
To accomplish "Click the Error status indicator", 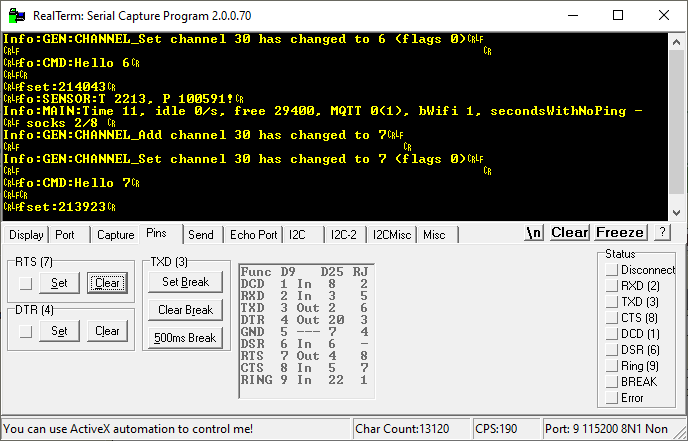I will 611,398.
